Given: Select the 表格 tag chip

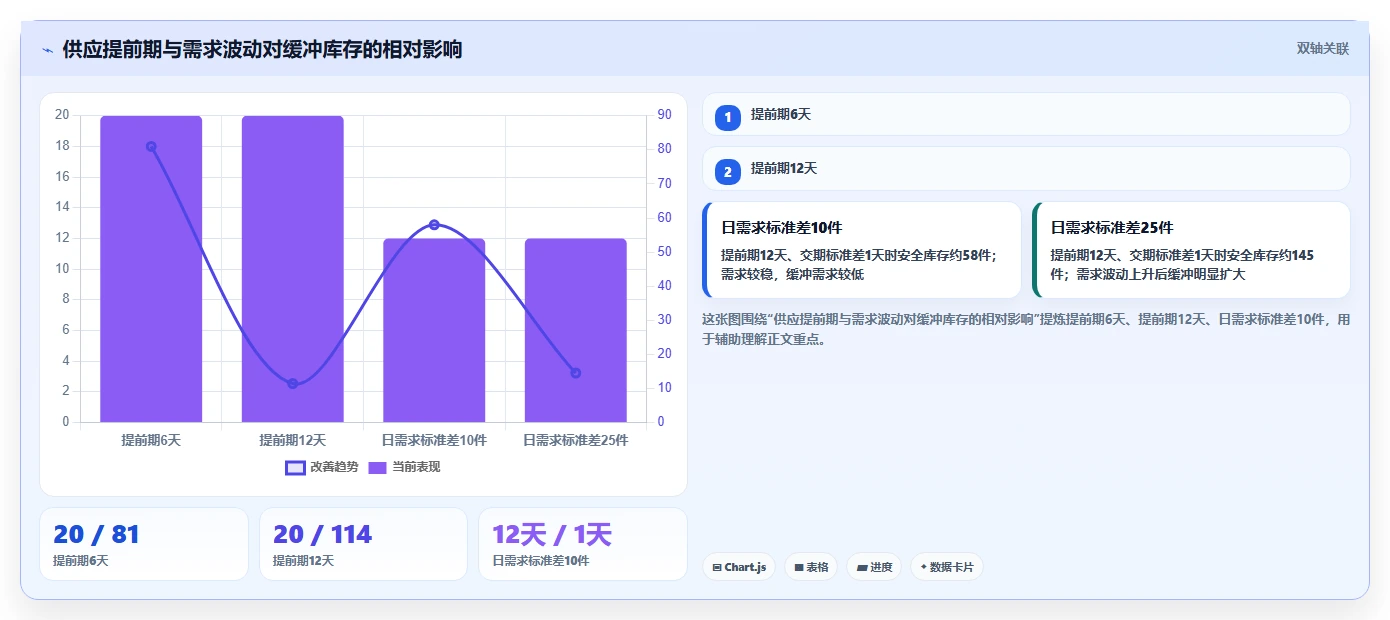Looking at the screenshot, I should coord(811,567).
